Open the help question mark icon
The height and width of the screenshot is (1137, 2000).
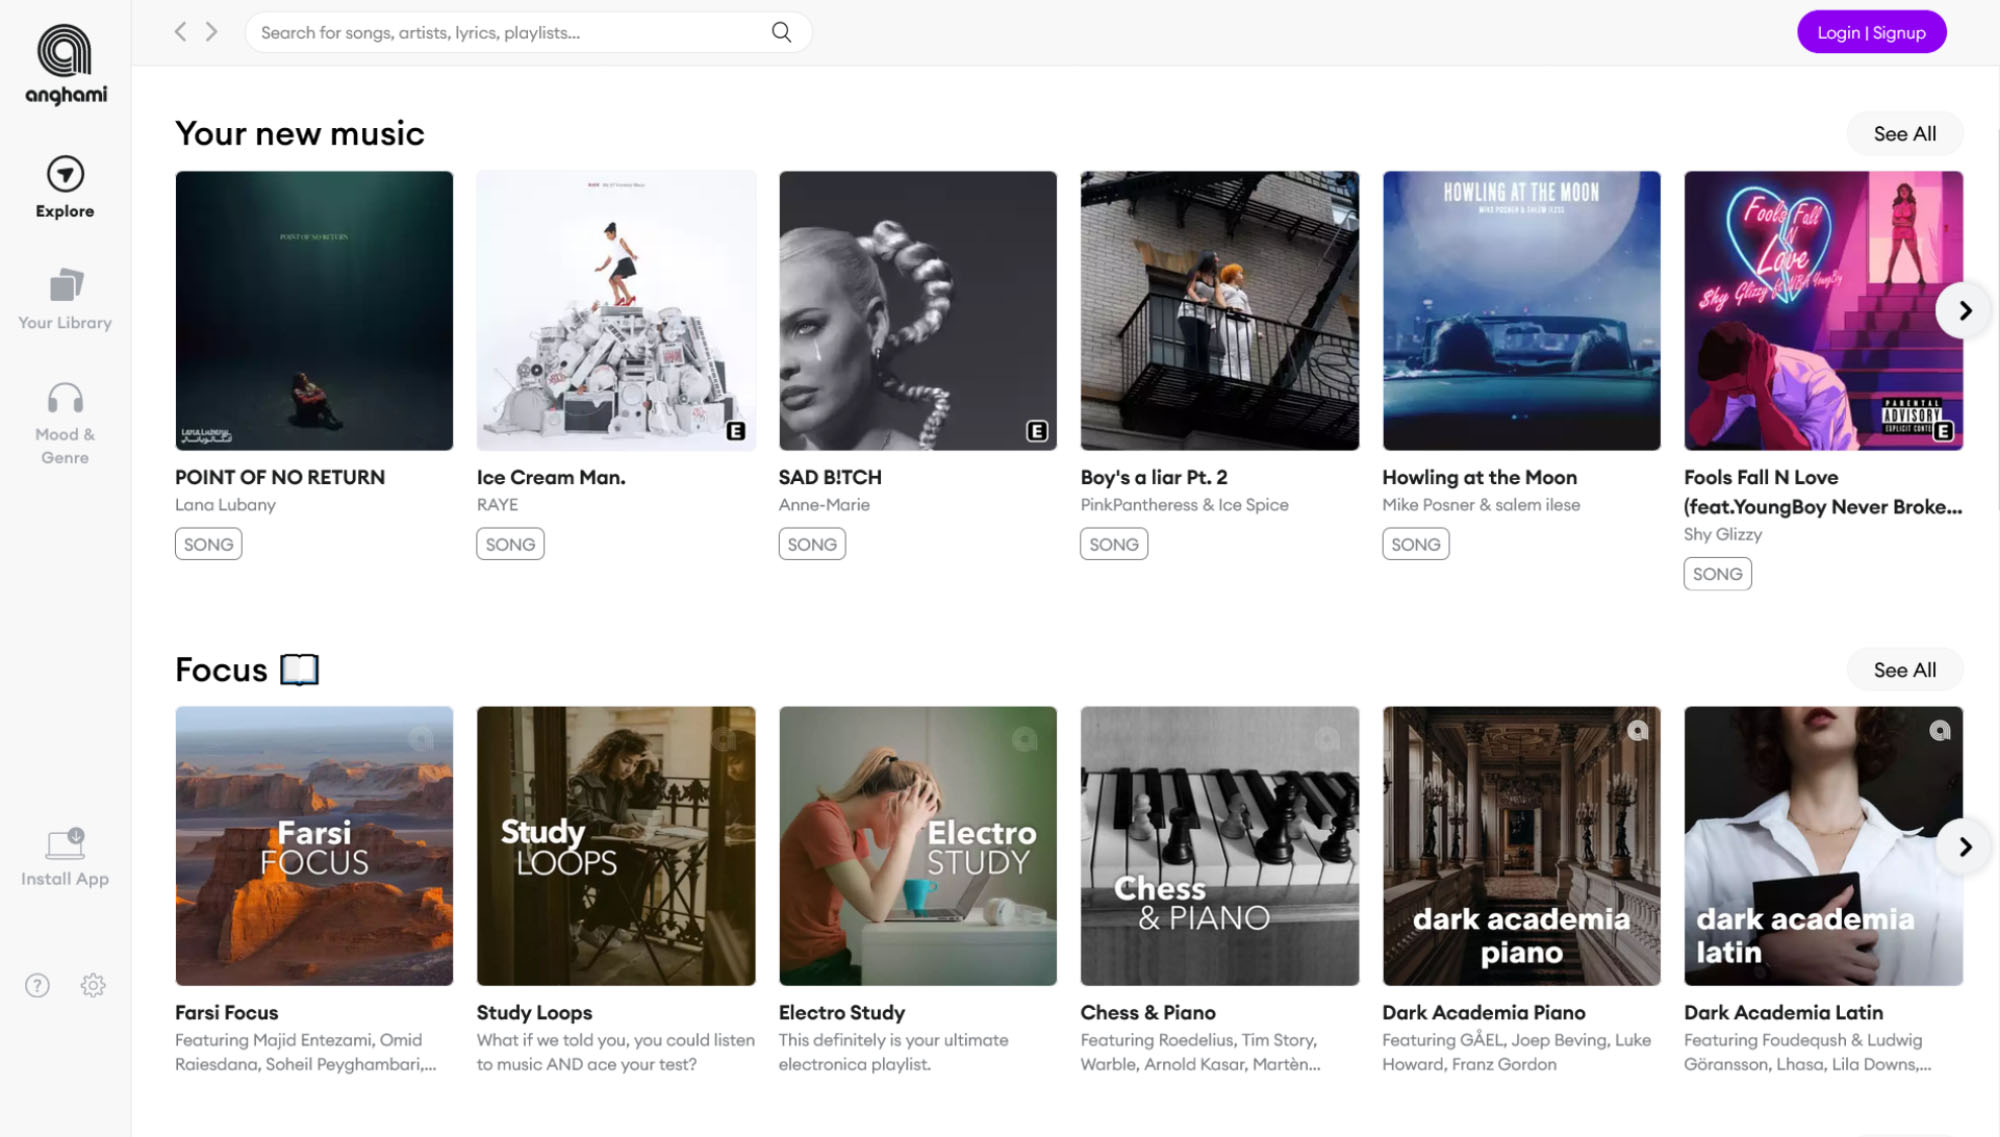point(37,986)
